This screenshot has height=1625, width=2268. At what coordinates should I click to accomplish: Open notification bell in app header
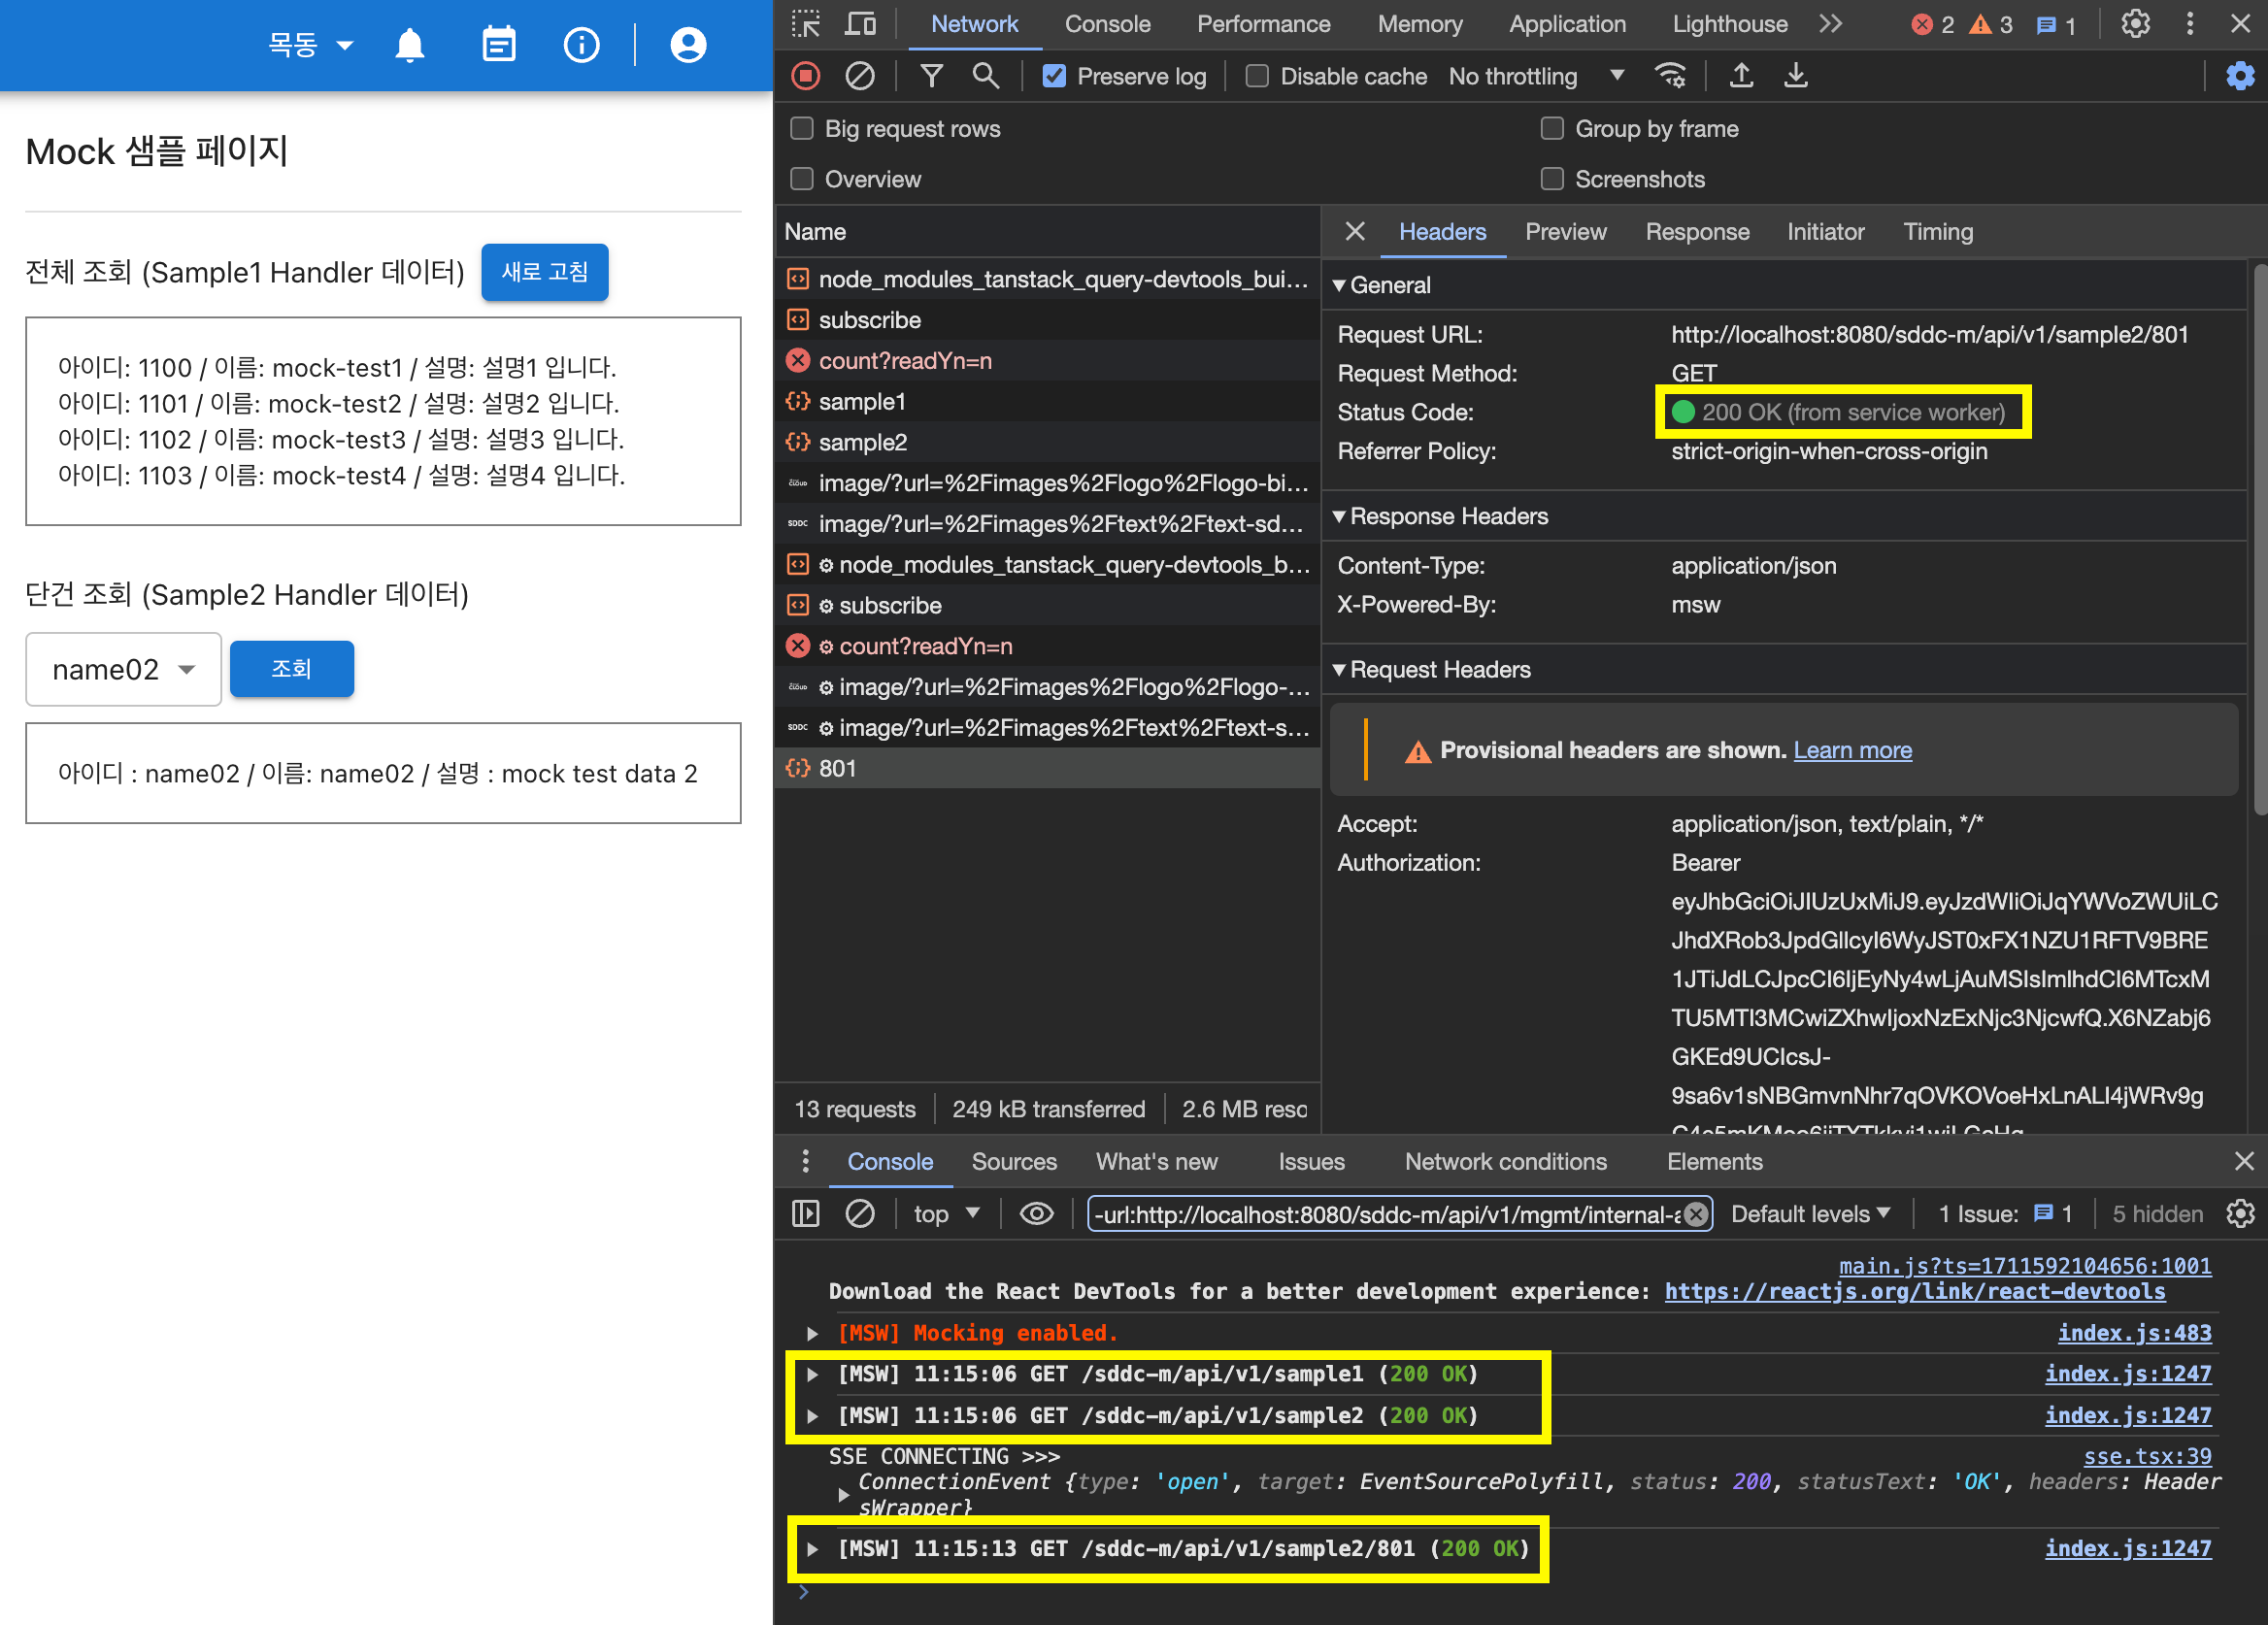click(410, 45)
